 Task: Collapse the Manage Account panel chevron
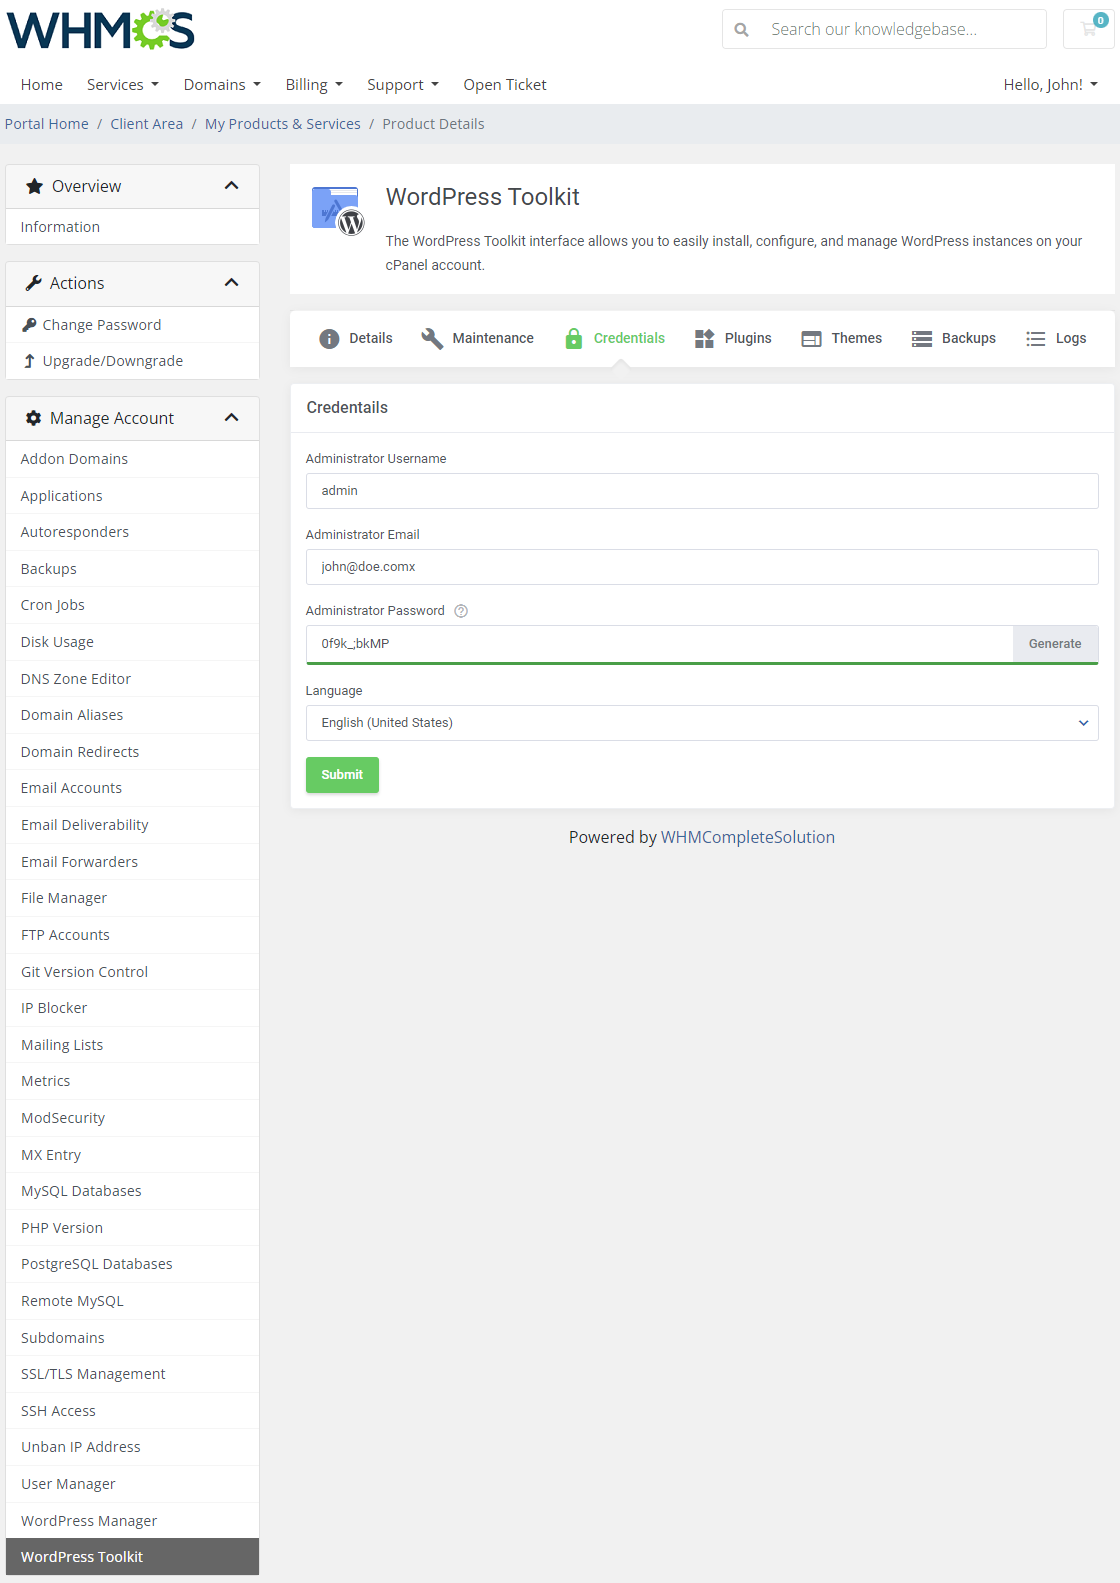tap(232, 418)
